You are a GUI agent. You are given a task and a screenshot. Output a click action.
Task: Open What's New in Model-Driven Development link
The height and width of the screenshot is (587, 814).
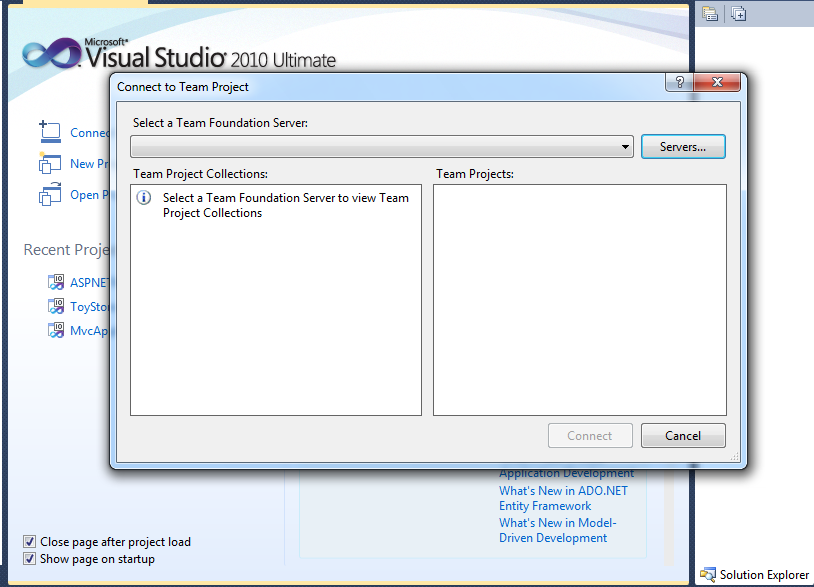coord(558,530)
